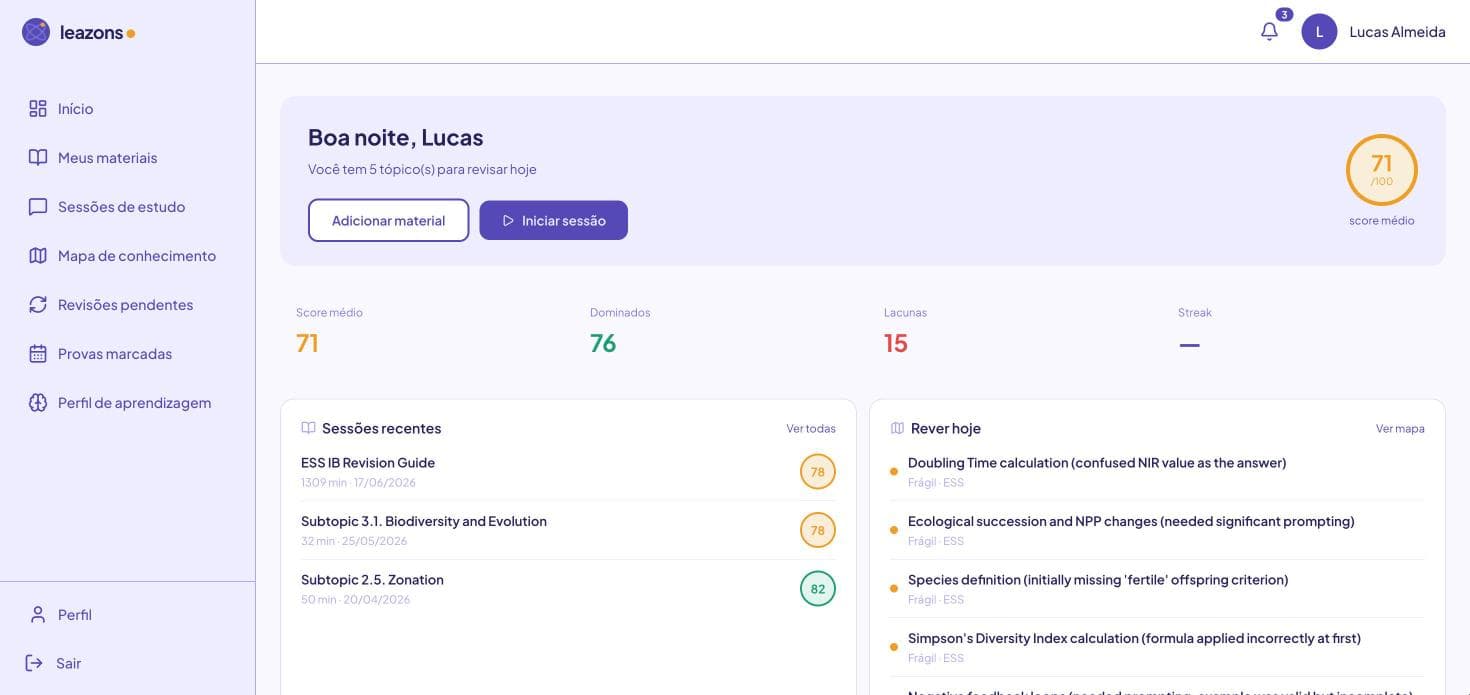
Task: Start a session with Iniciar sessão
Action: tap(553, 220)
